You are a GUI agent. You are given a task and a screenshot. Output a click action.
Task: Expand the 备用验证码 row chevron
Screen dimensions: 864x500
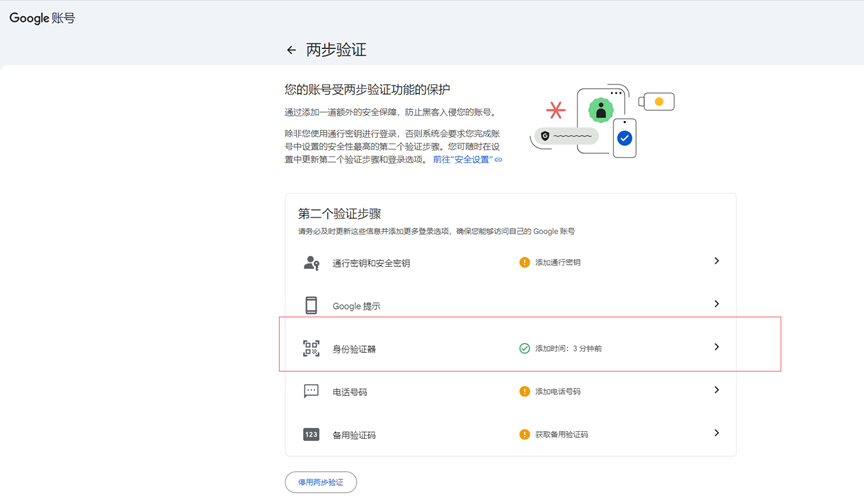716,433
